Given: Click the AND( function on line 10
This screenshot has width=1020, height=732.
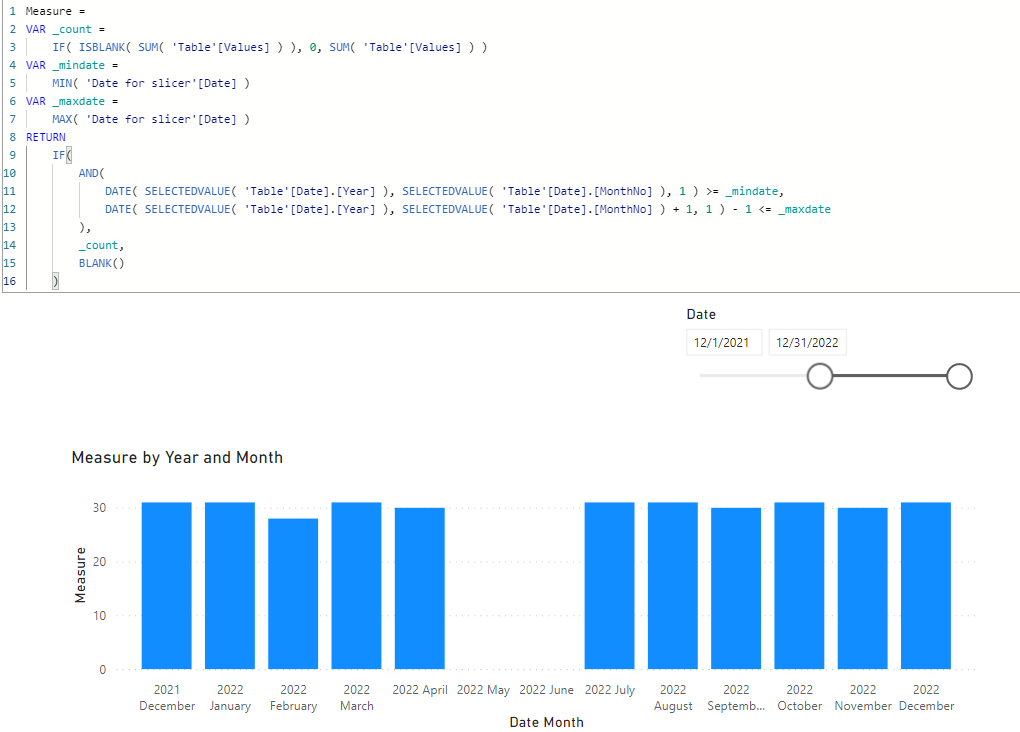Looking at the screenshot, I should (x=92, y=173).
